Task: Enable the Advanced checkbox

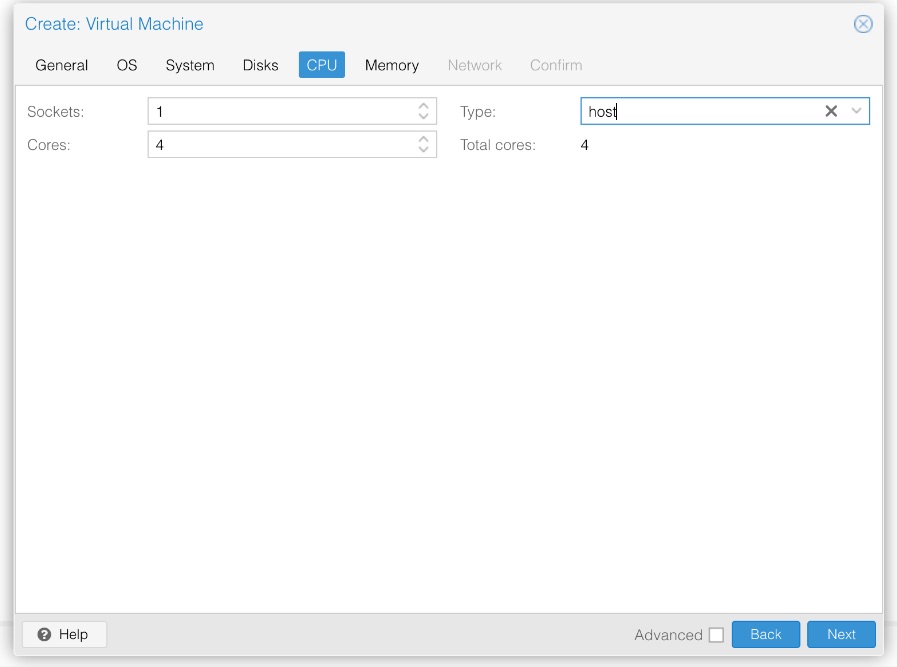Action: [x=716, y=635]
